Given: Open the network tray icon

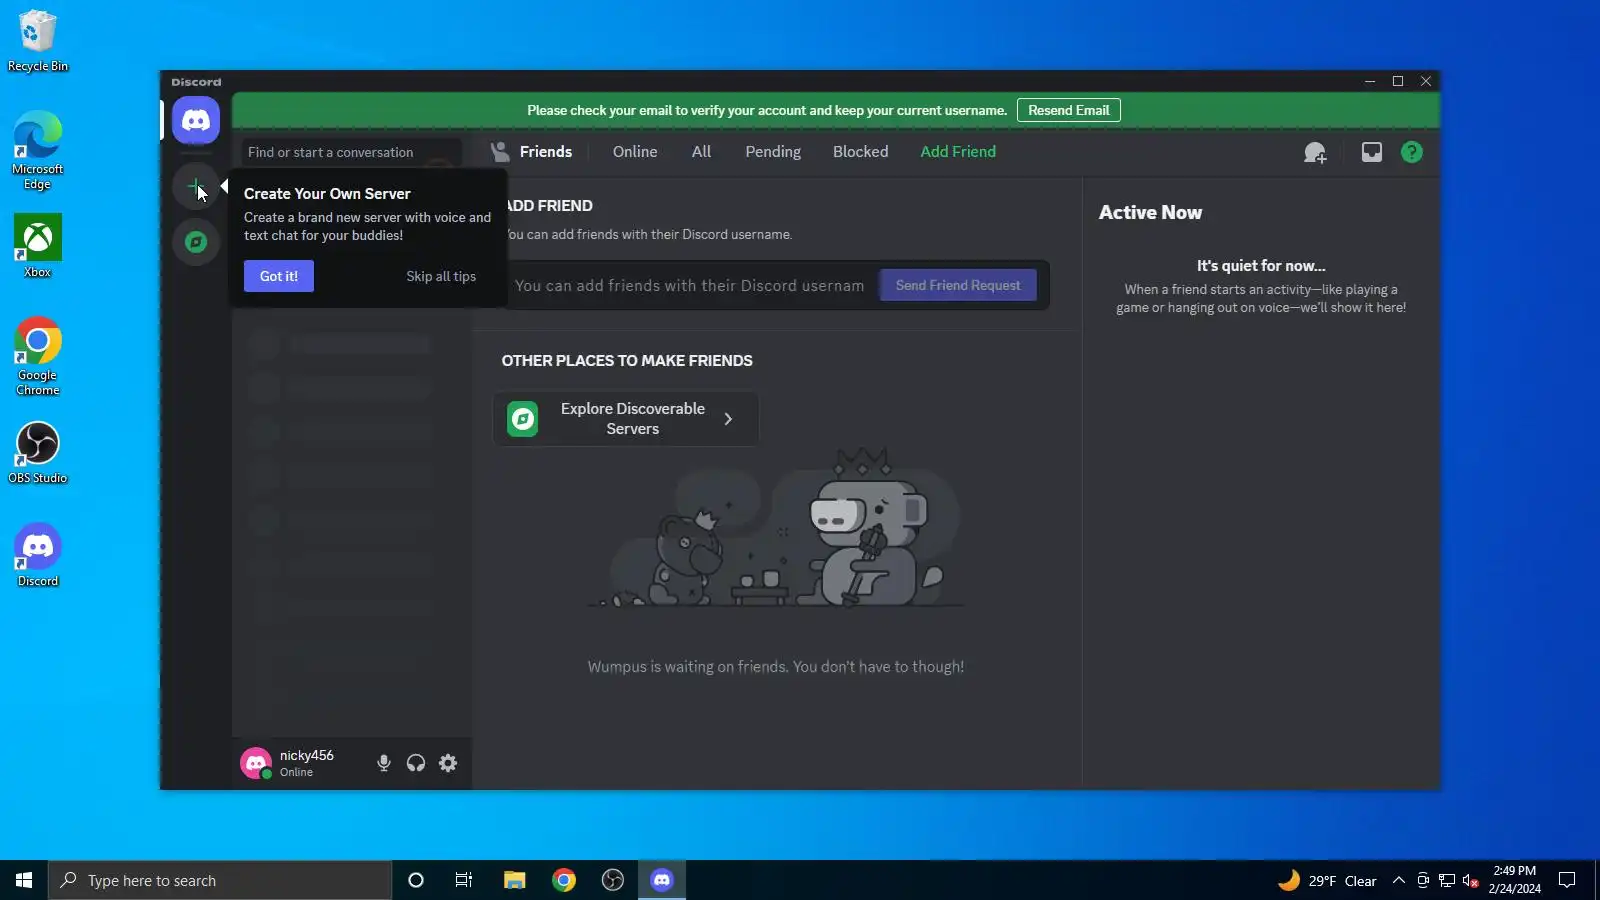Looking at the screenshot, I should click(x=1447, y=880).
